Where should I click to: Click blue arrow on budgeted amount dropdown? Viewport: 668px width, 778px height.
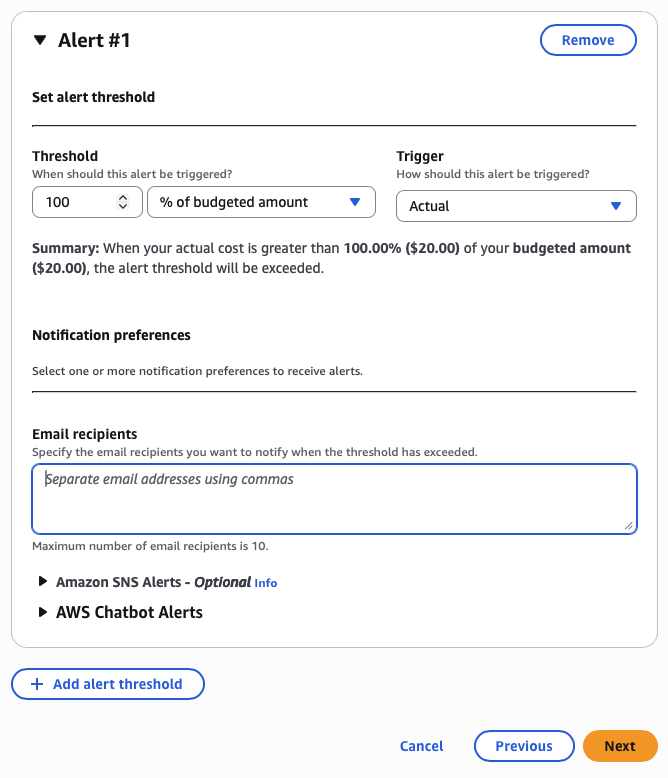pyautogui.click(x=355, y=202)
